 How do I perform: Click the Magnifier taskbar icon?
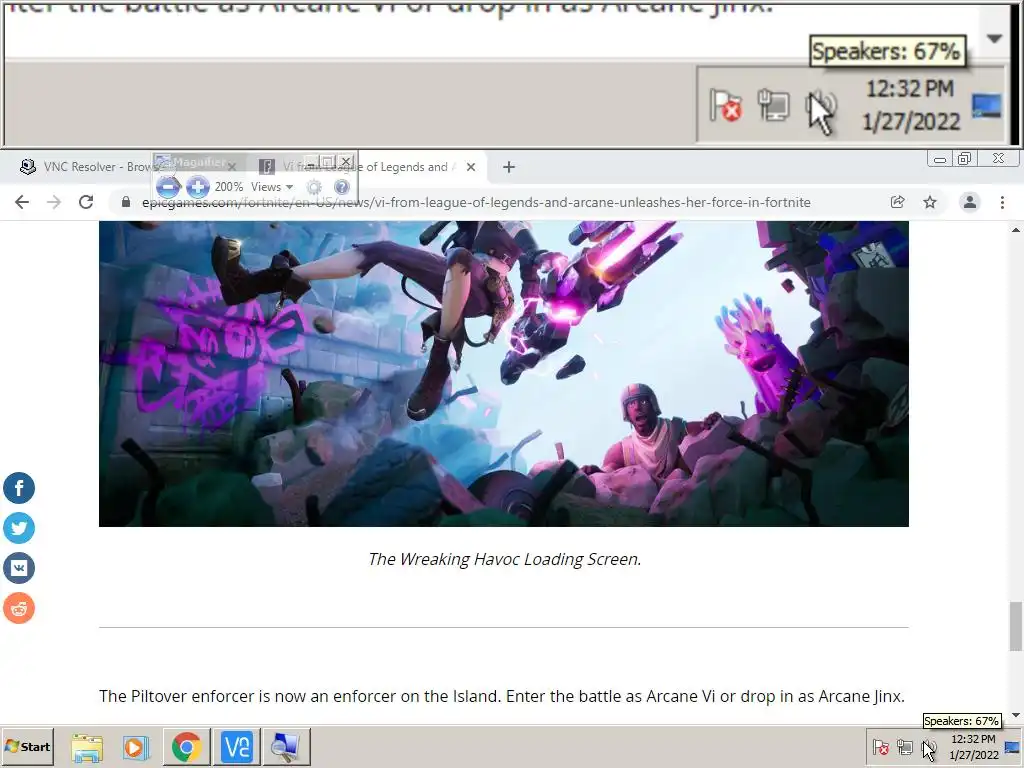point(286,747)
